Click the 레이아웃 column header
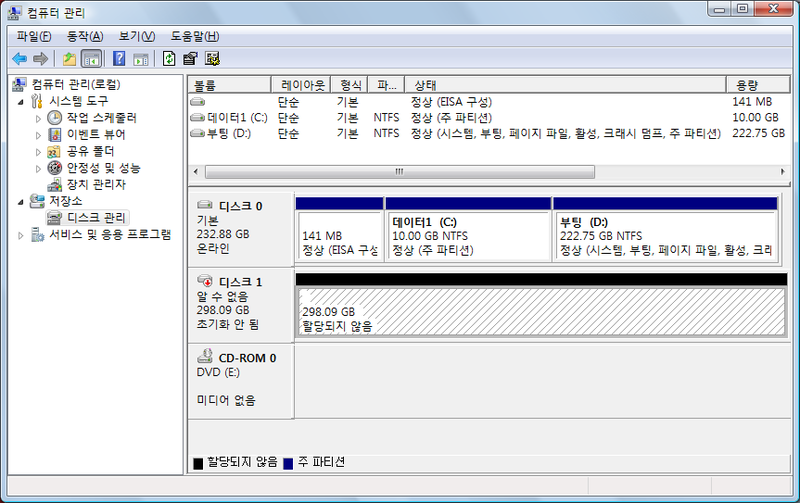This screenshot has width=800, height=503. (303, 85)
